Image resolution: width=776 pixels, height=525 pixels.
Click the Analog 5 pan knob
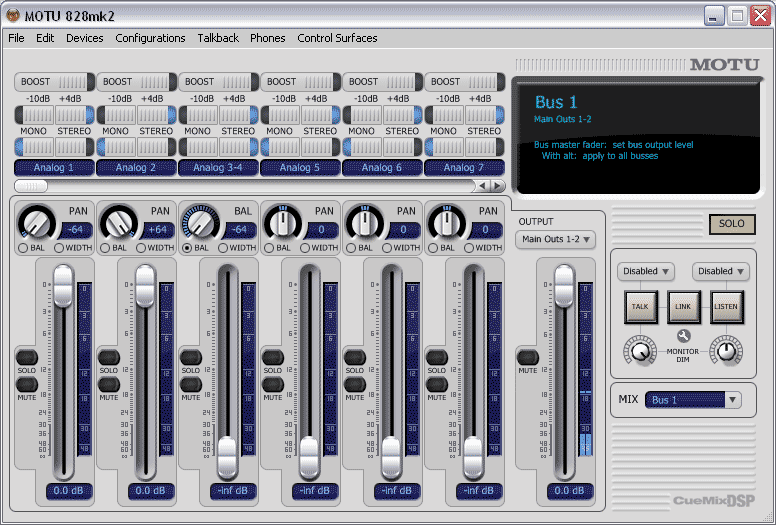tap(283, 223)
